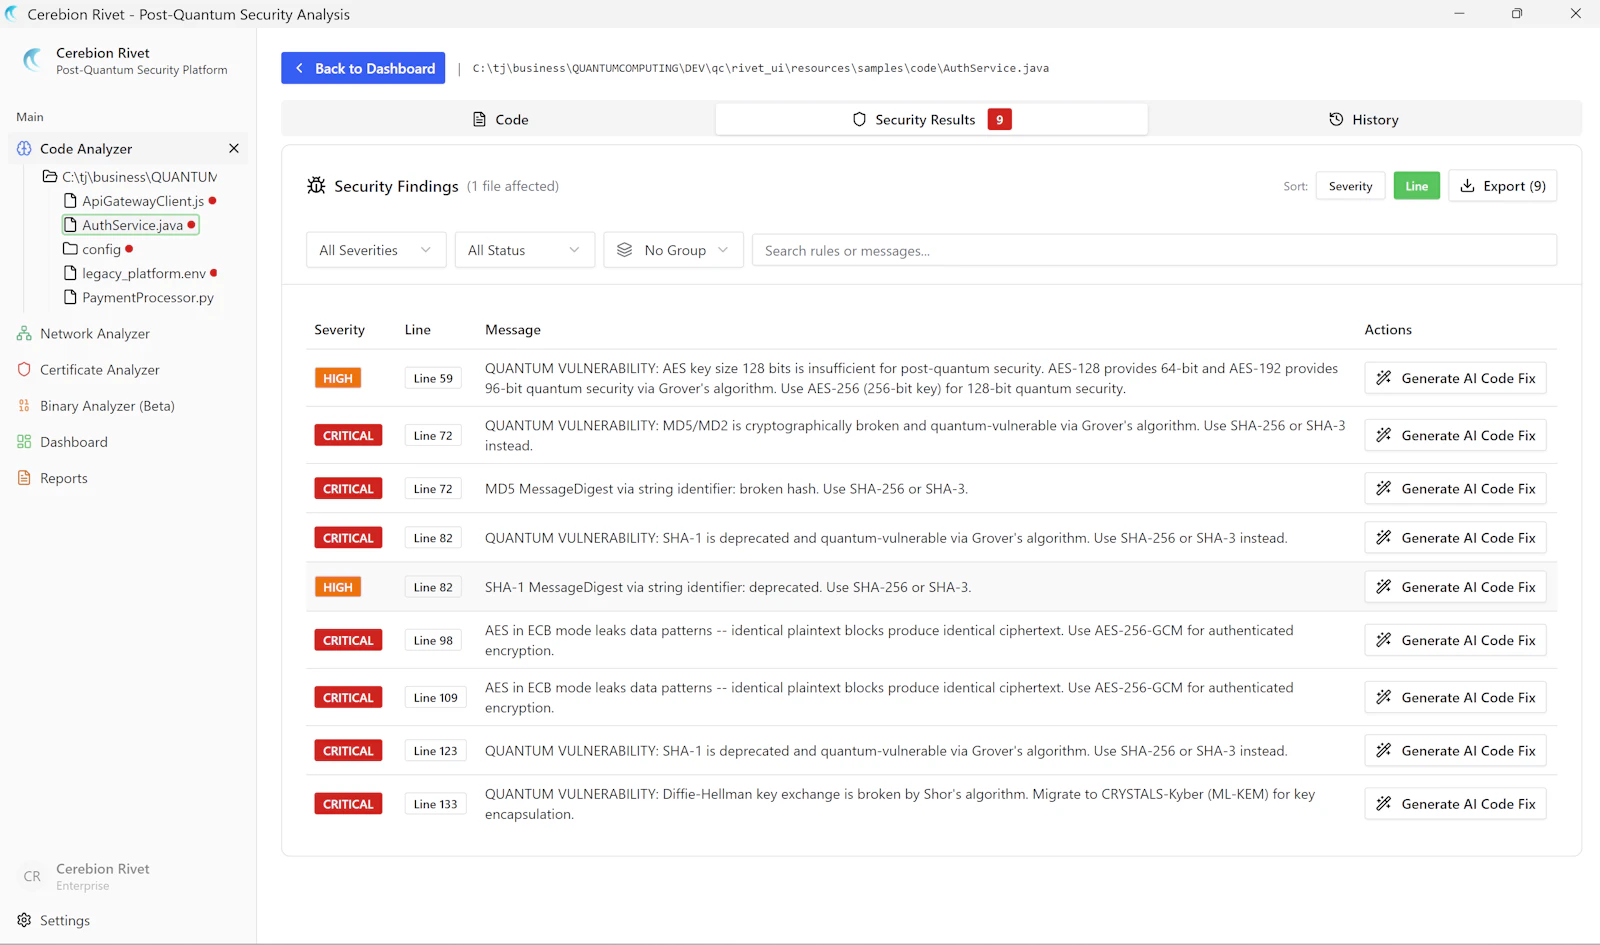Open Network Analyzer icon in sidebar
This screenshot has width=1600, height=945.
tap(24, 333)
